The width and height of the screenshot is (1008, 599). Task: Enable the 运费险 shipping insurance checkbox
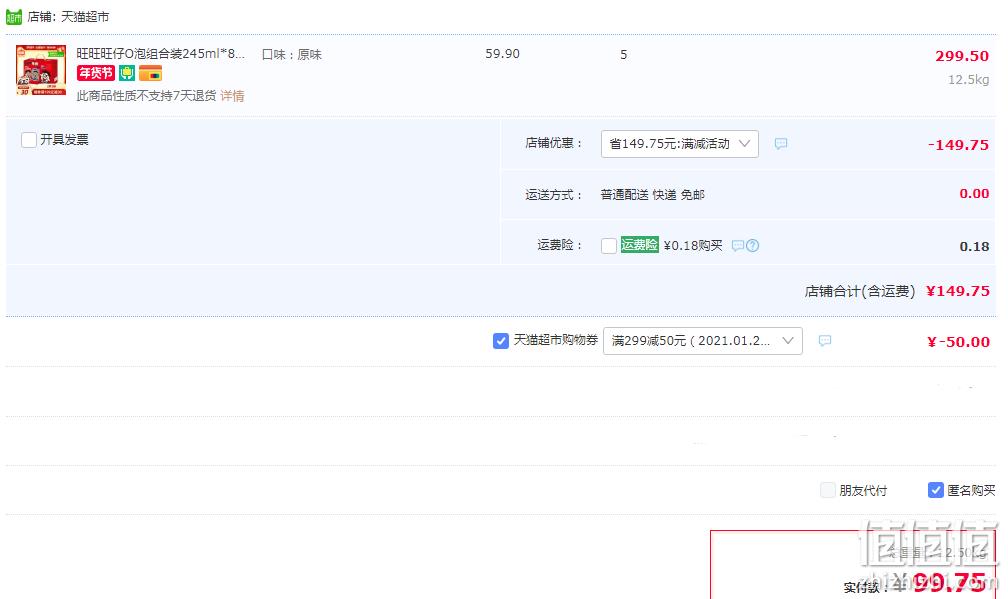pyautogui.click(x=609, y=246)
